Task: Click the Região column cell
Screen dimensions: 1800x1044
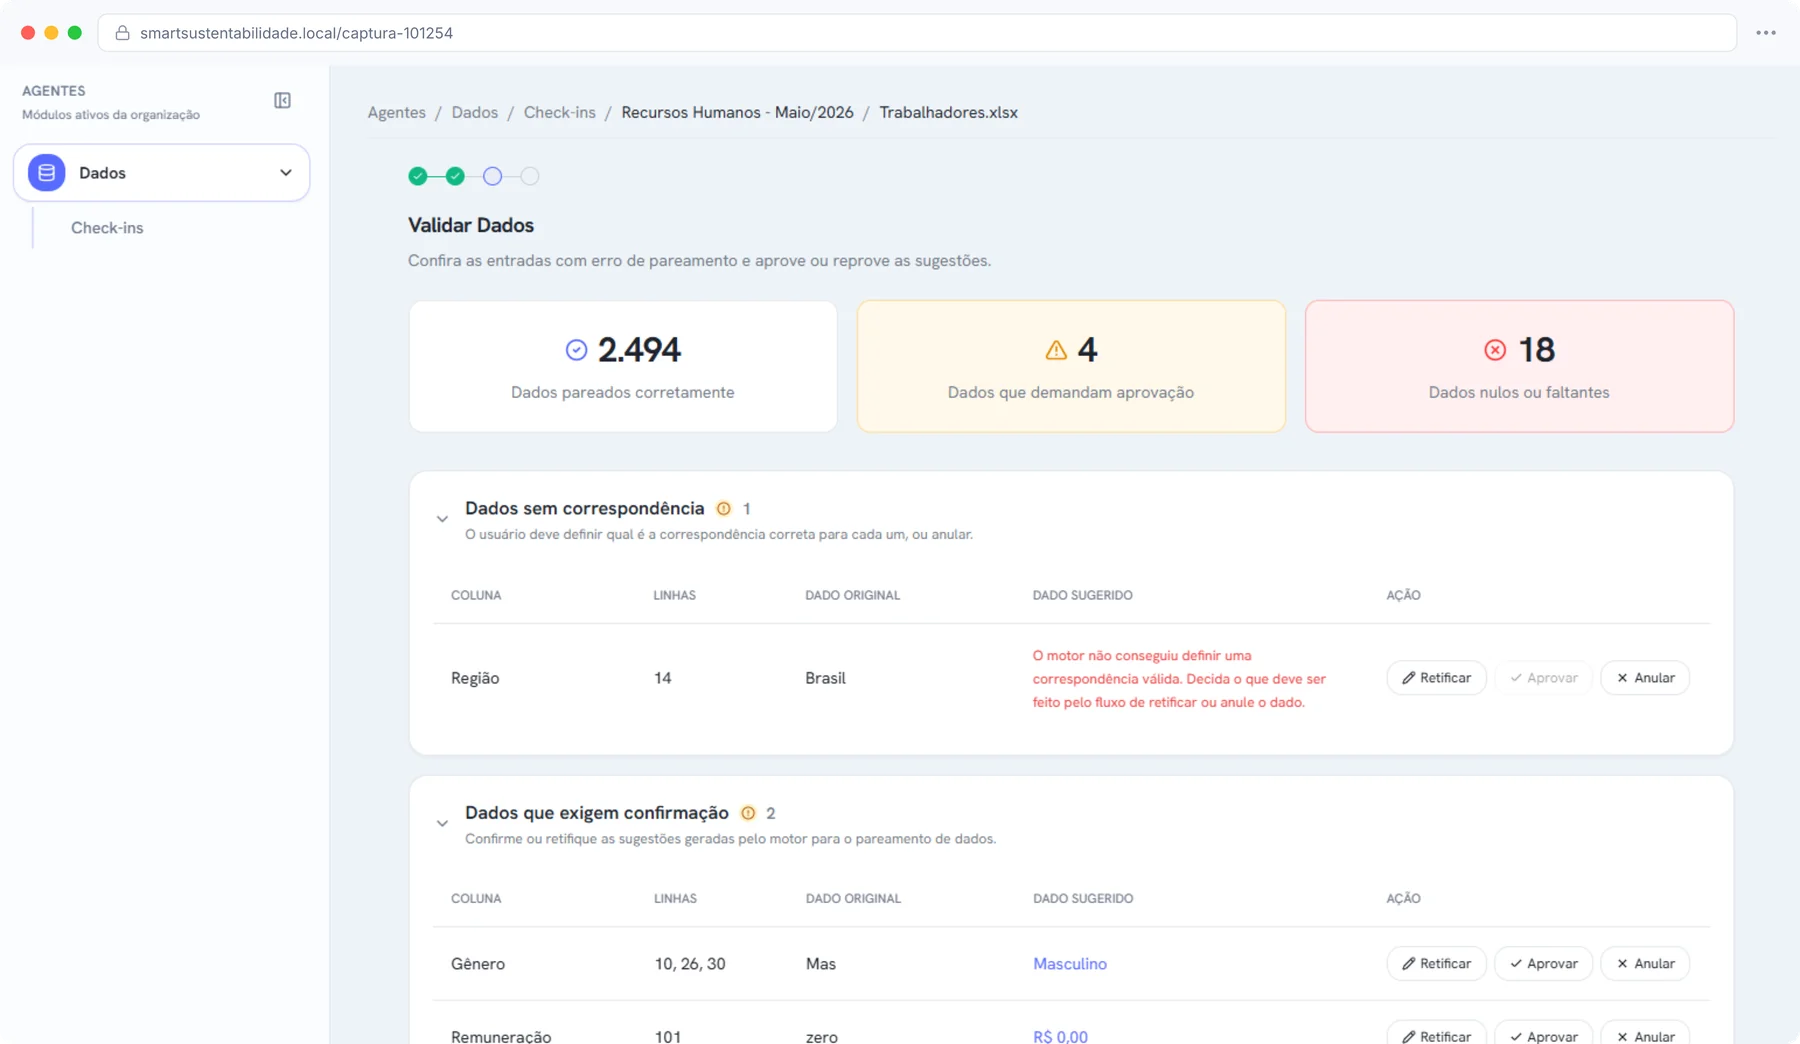Action: (x=475, y=678)
